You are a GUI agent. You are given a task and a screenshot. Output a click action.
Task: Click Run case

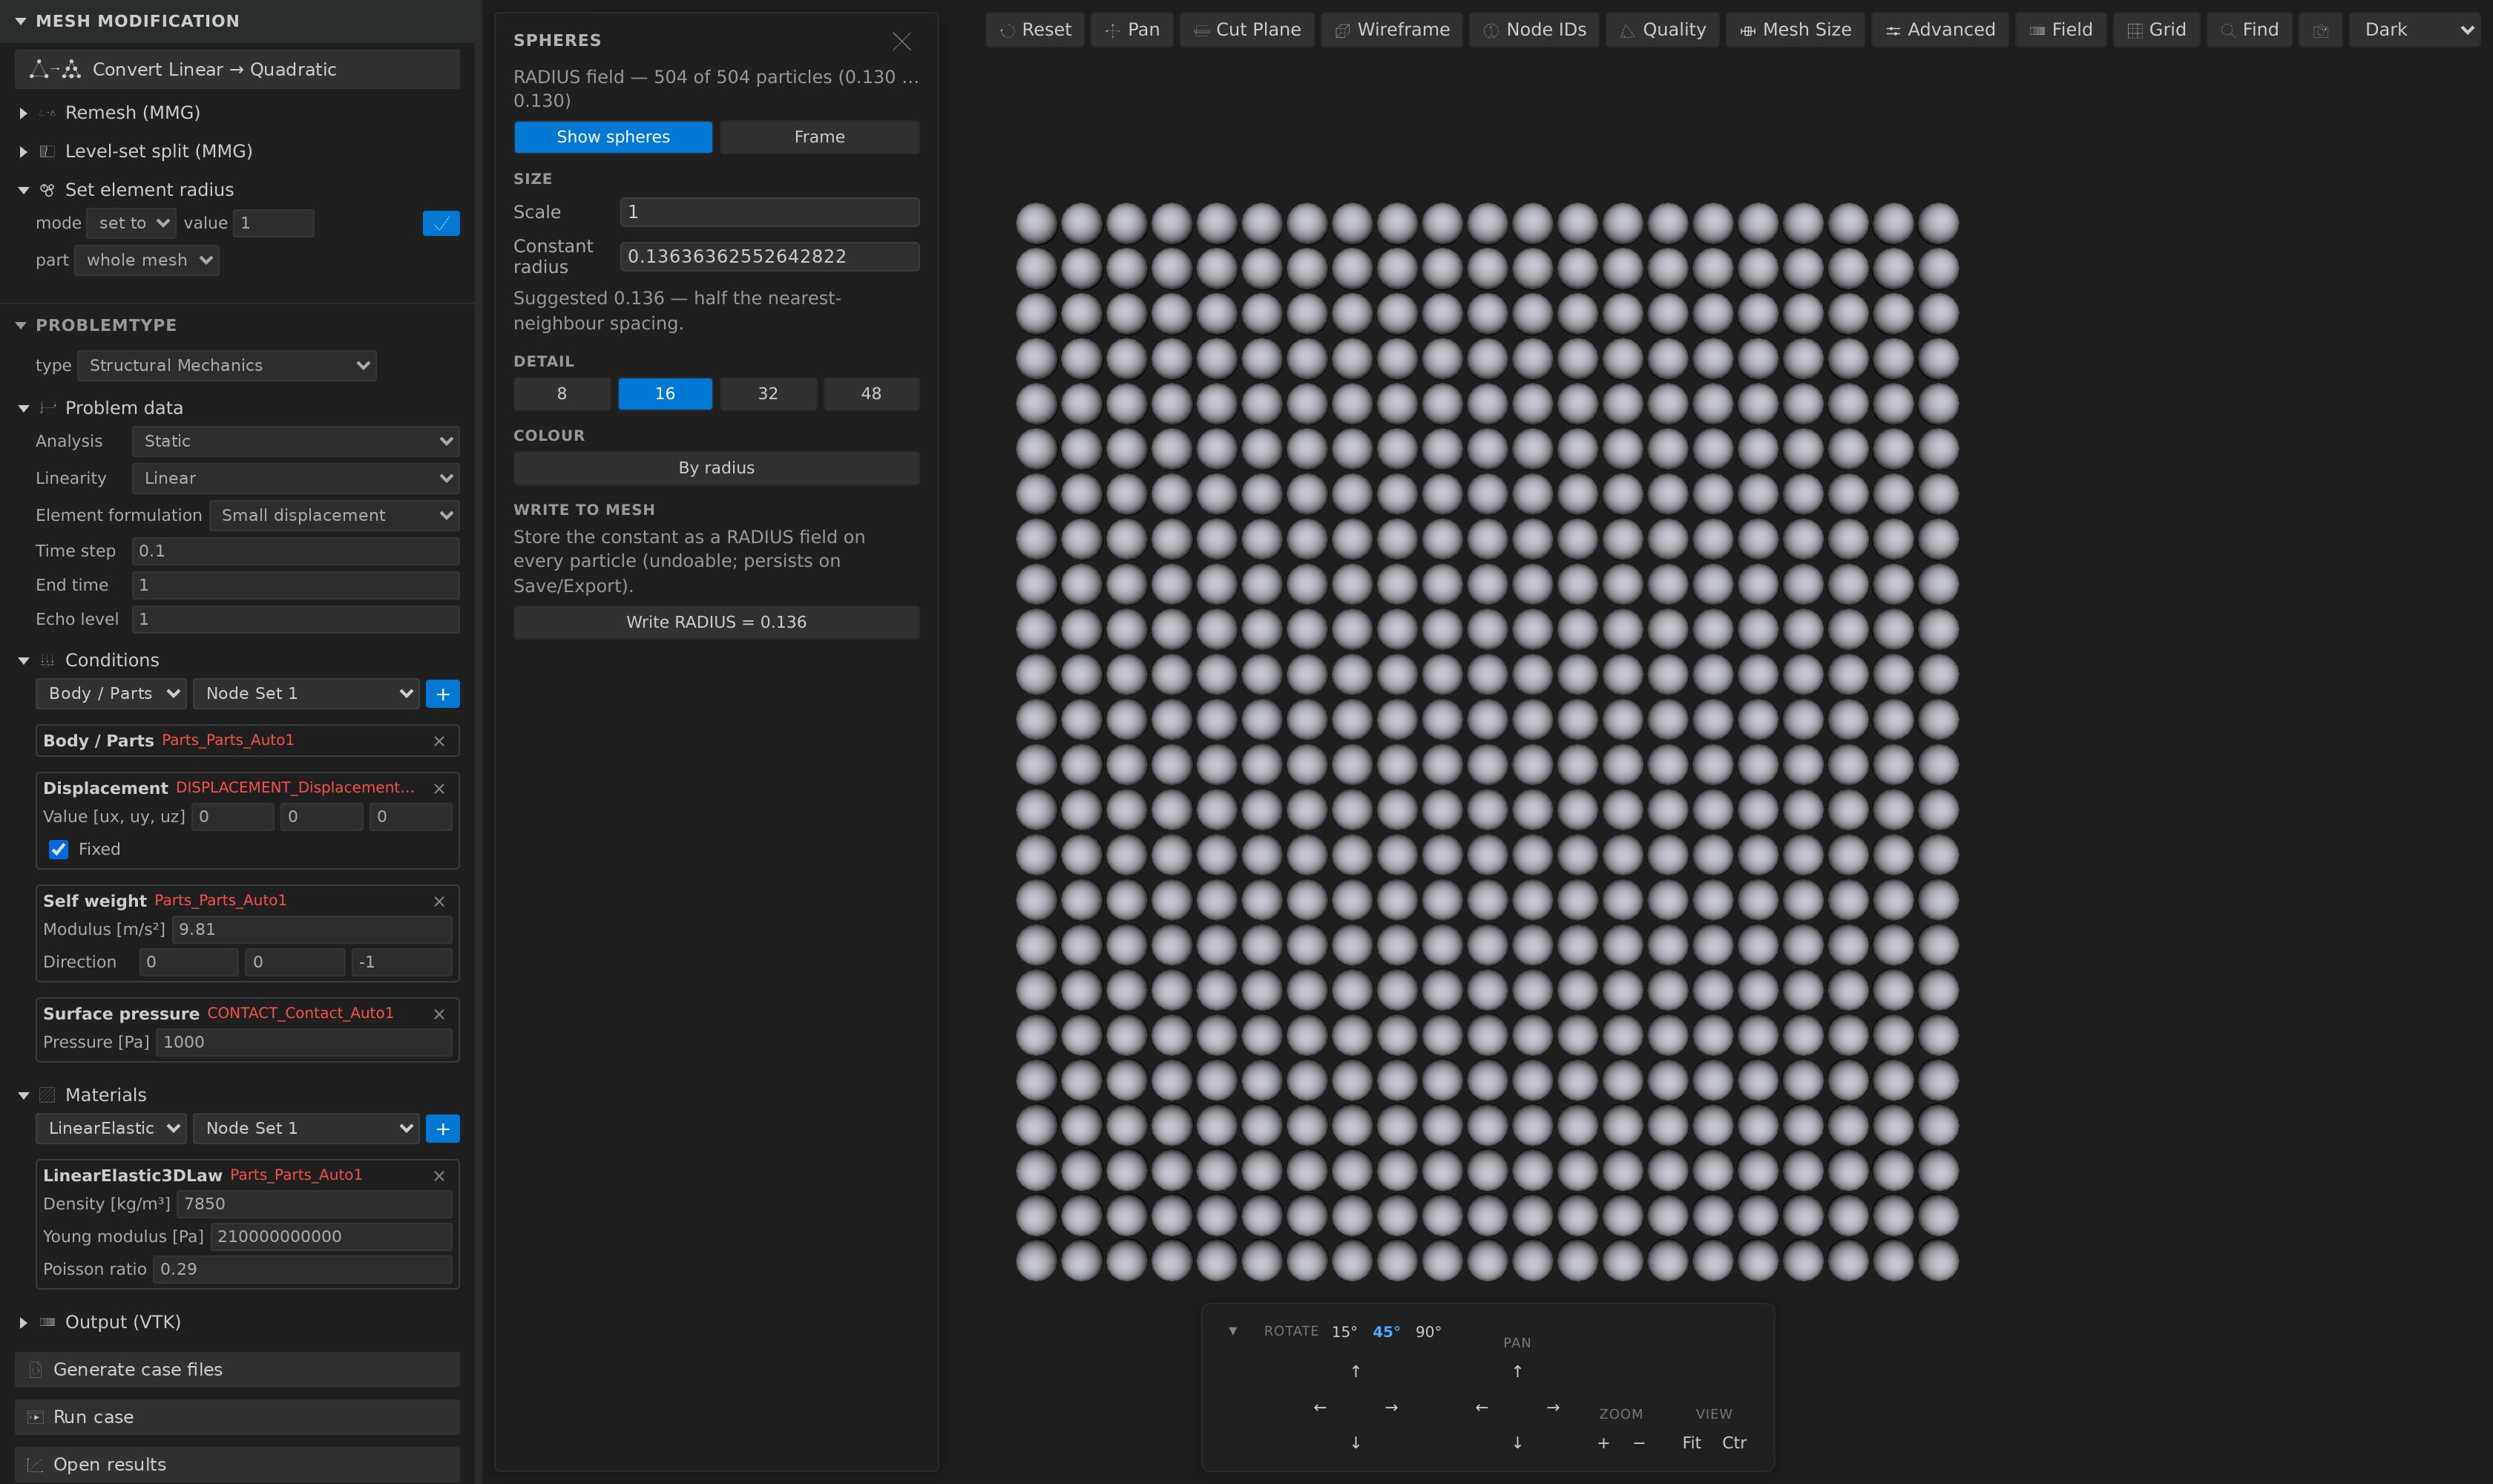[x=237, y=1418]
